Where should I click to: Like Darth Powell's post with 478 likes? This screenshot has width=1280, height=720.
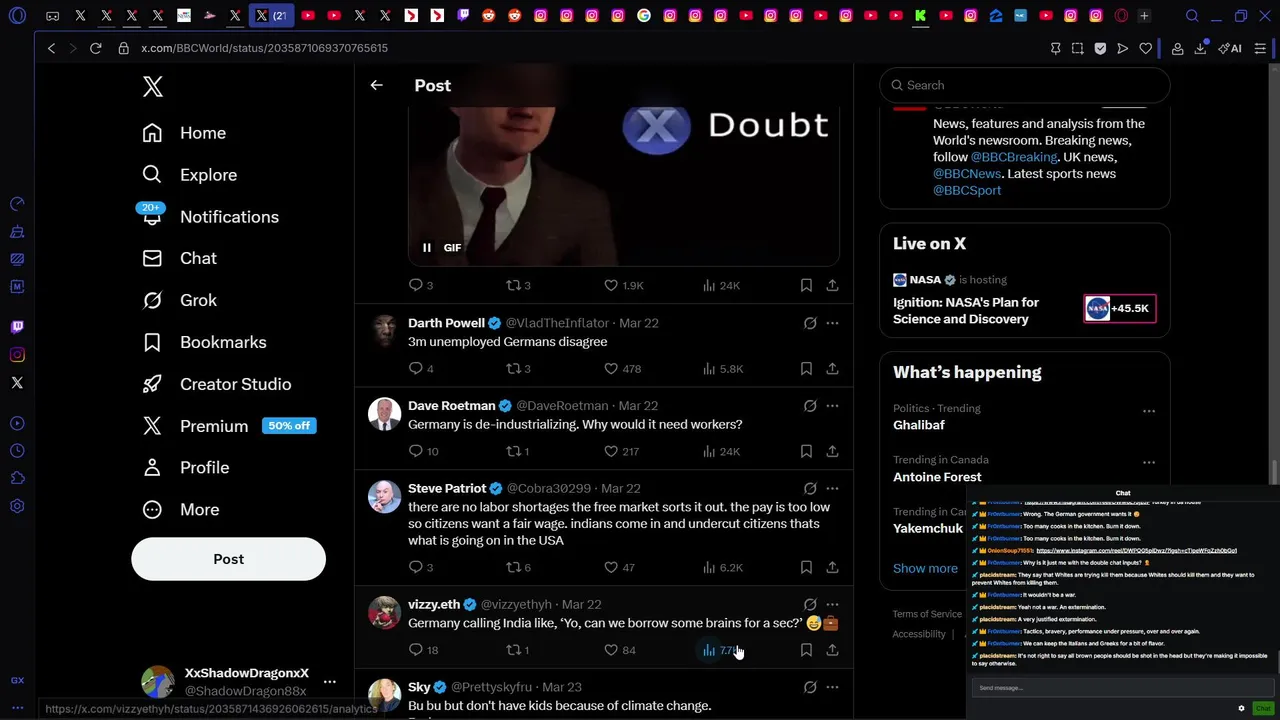pos(622,369)
